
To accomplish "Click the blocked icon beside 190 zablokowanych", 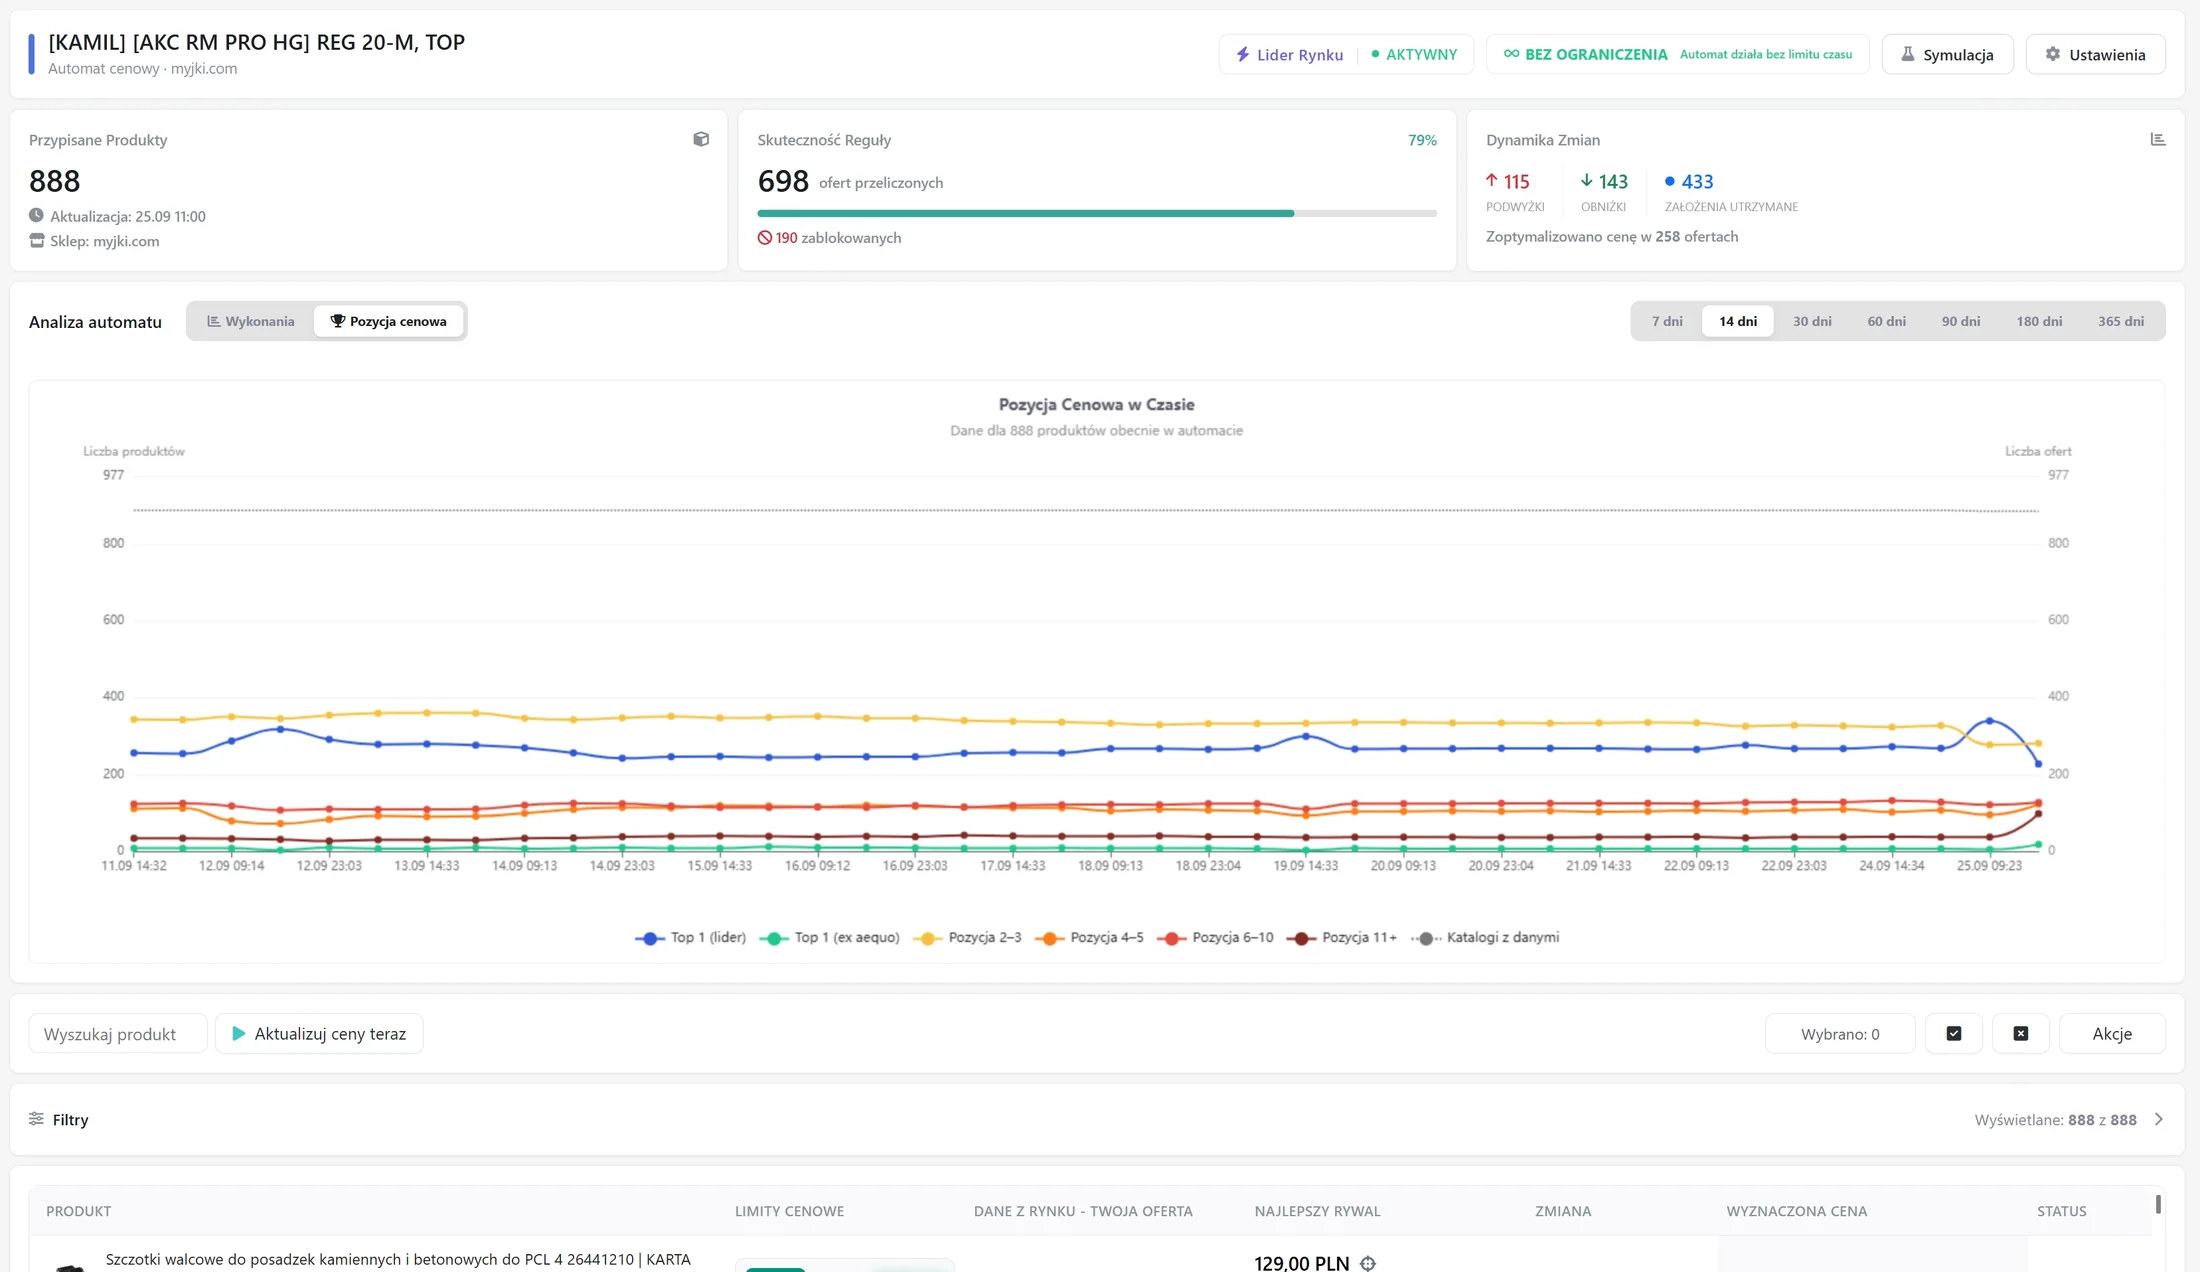I will [765, 238].
